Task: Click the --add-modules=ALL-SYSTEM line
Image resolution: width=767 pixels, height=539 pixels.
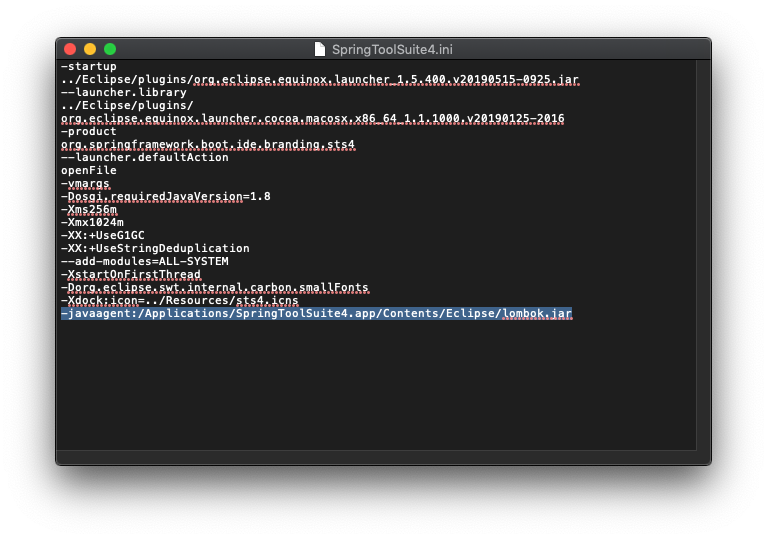Action: tap(145, 261)
